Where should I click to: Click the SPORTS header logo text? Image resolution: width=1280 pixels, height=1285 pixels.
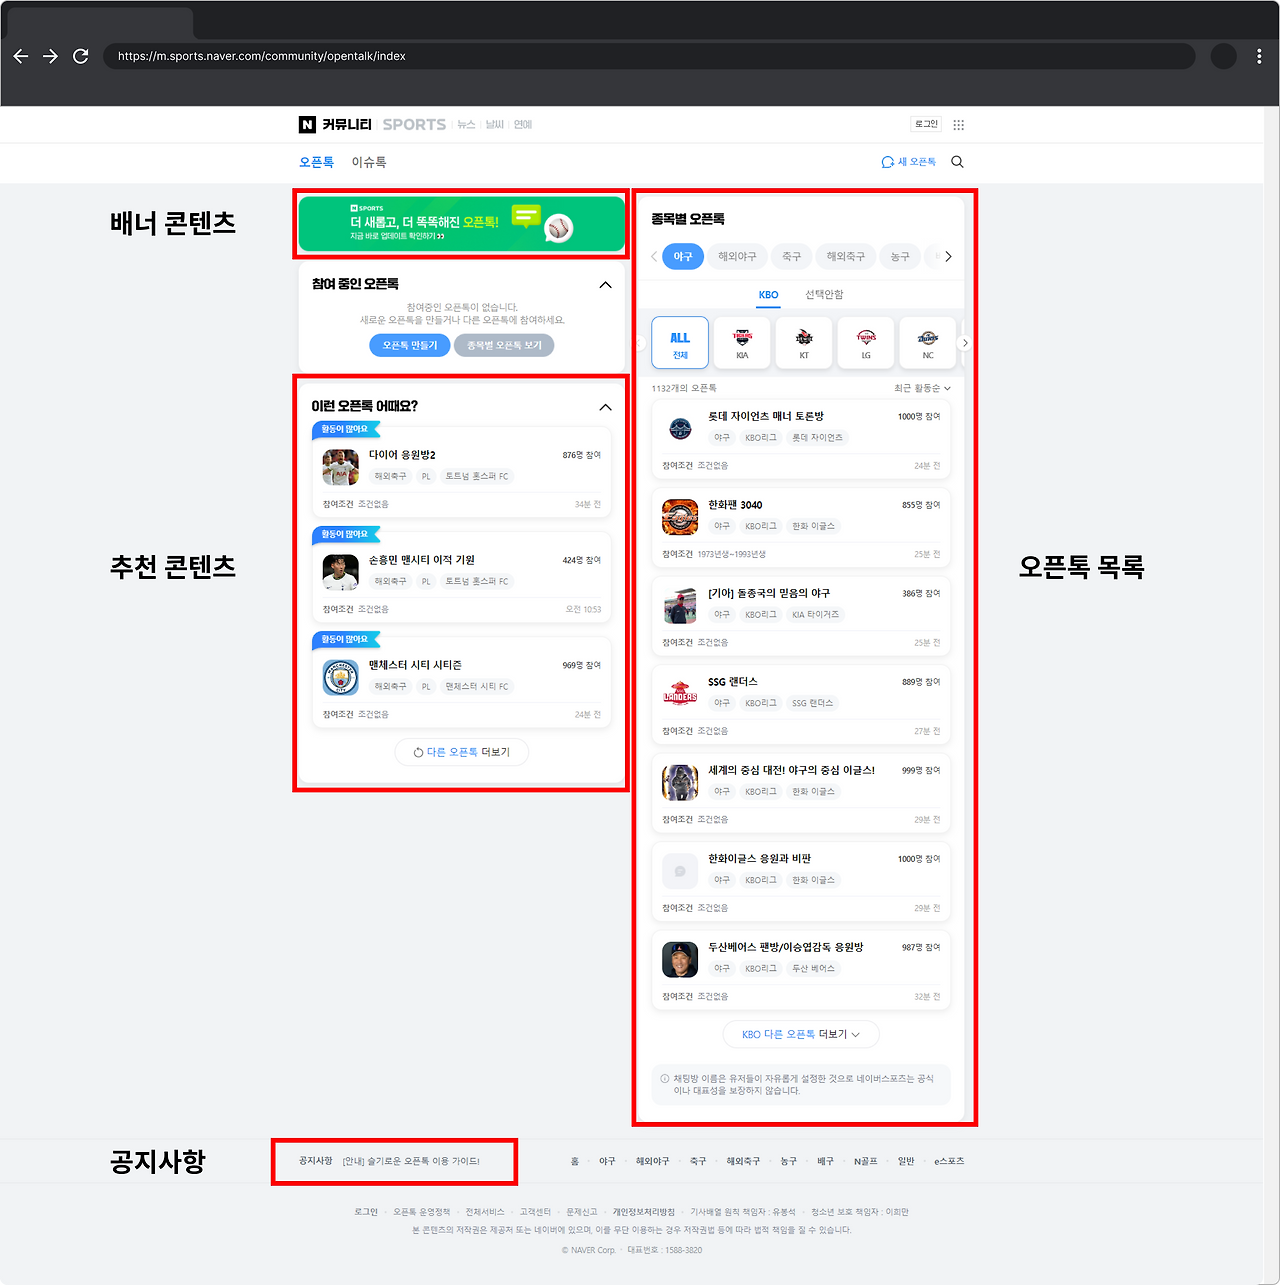[414, 125]
